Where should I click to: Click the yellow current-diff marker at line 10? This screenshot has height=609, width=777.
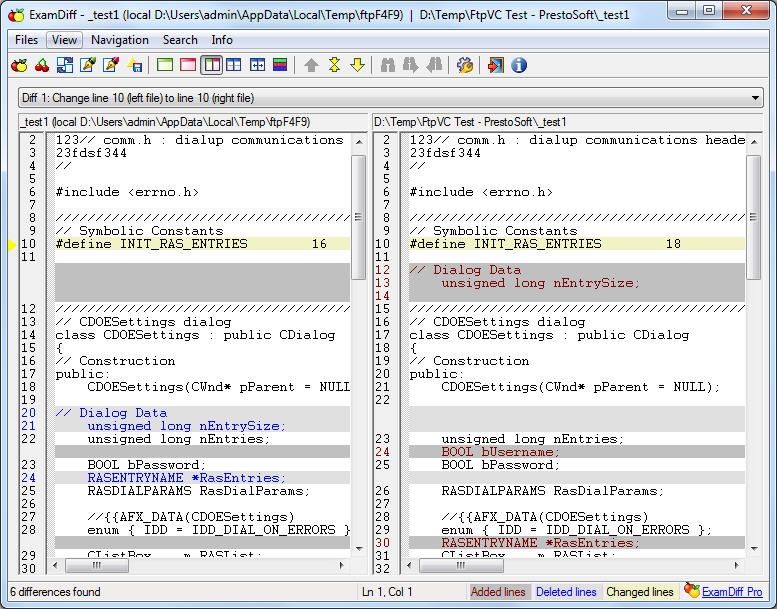click(12, 244)
